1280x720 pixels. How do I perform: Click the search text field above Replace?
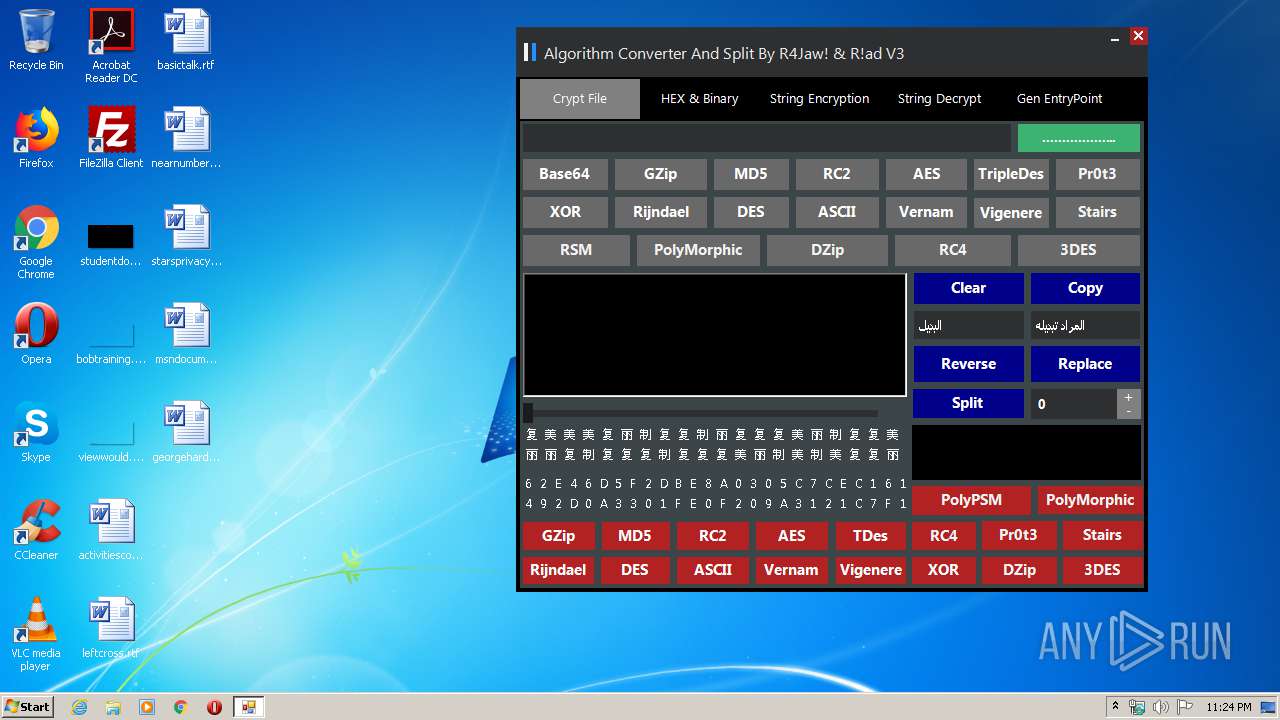pos(1085,325)
